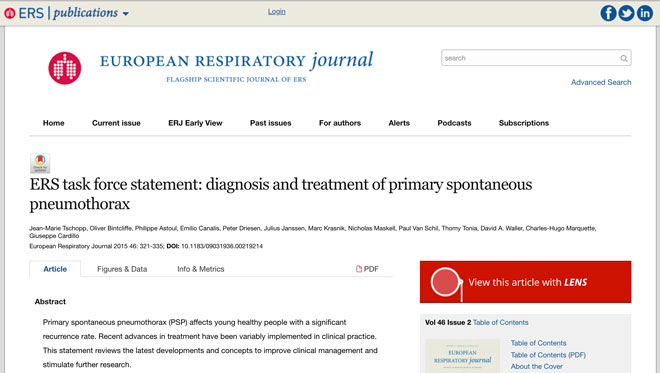Click author name Charles-Hugo Marquette

click(560, 228)
